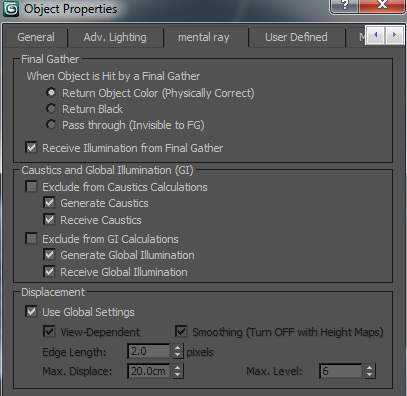Screen dimensions: 407x396
Task: Uncheck Generate Caustics
Action: tap(49, 202)
